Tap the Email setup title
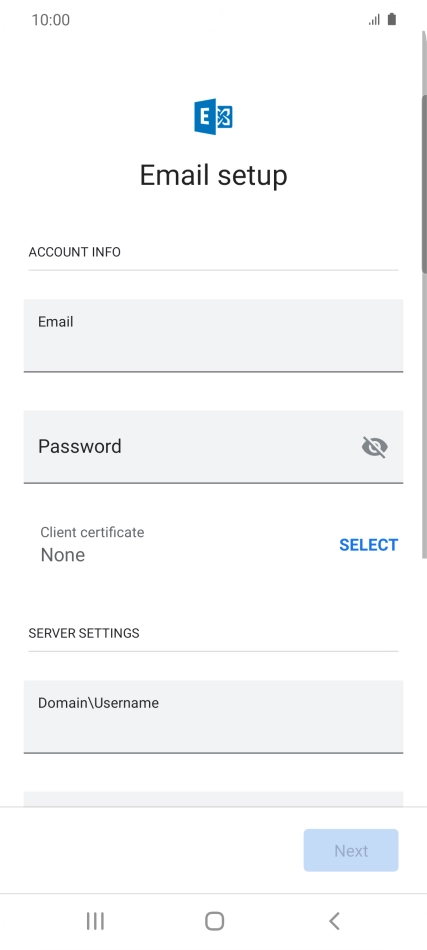 click(213, 175)
